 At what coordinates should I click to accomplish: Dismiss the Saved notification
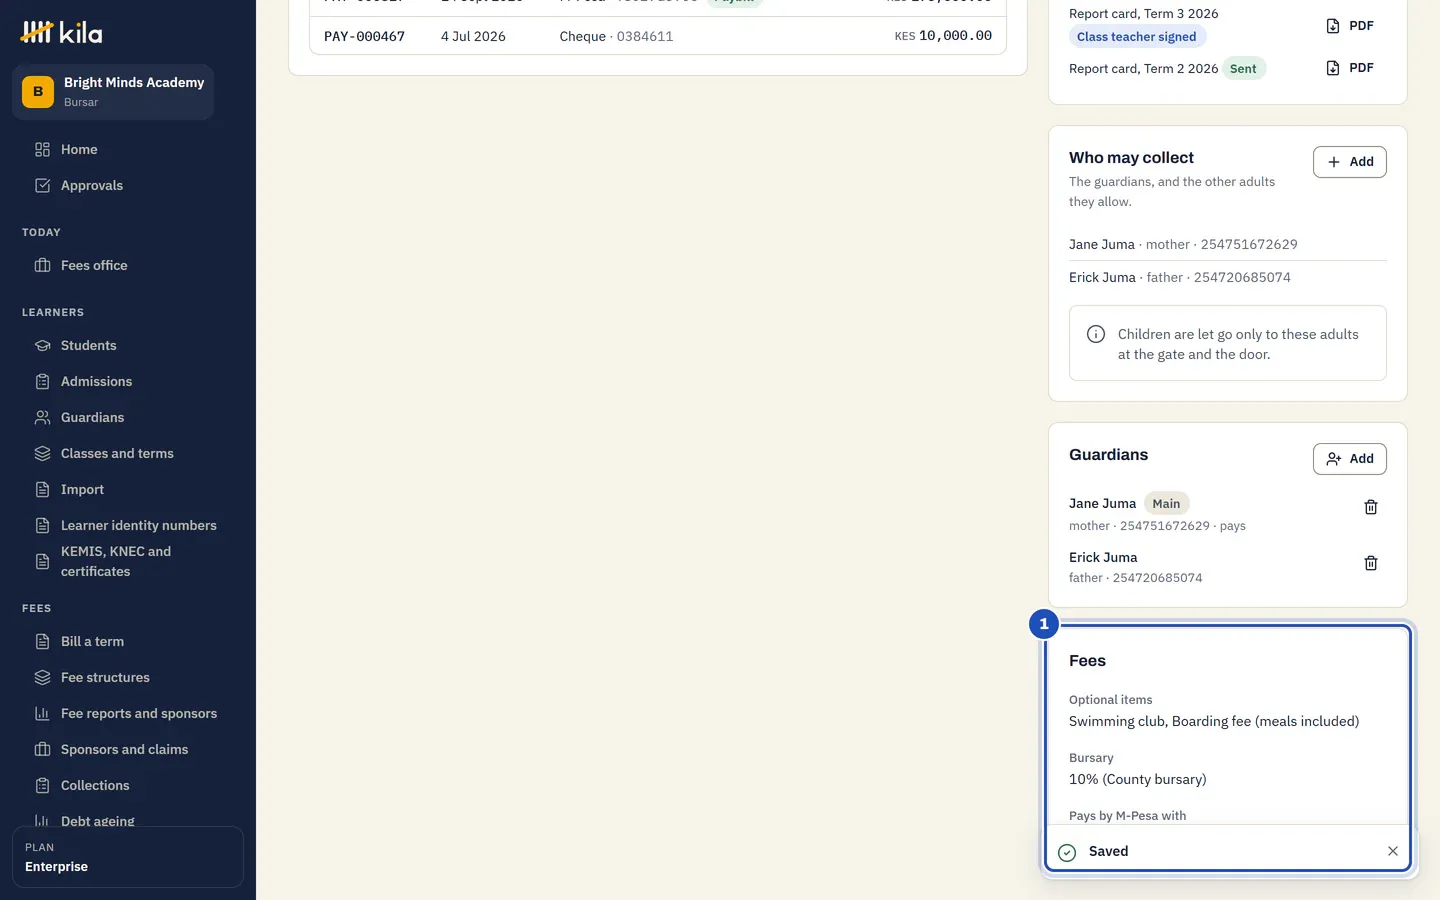1393,851
